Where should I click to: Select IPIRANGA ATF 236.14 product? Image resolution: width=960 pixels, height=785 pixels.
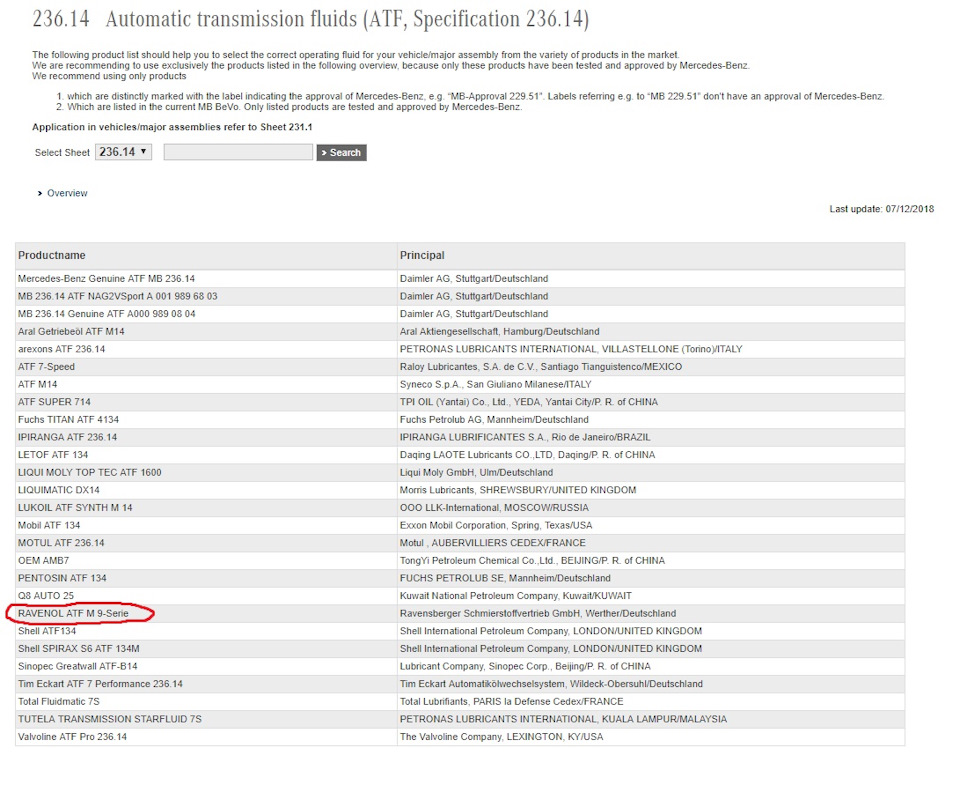click(x=67, y=437)
